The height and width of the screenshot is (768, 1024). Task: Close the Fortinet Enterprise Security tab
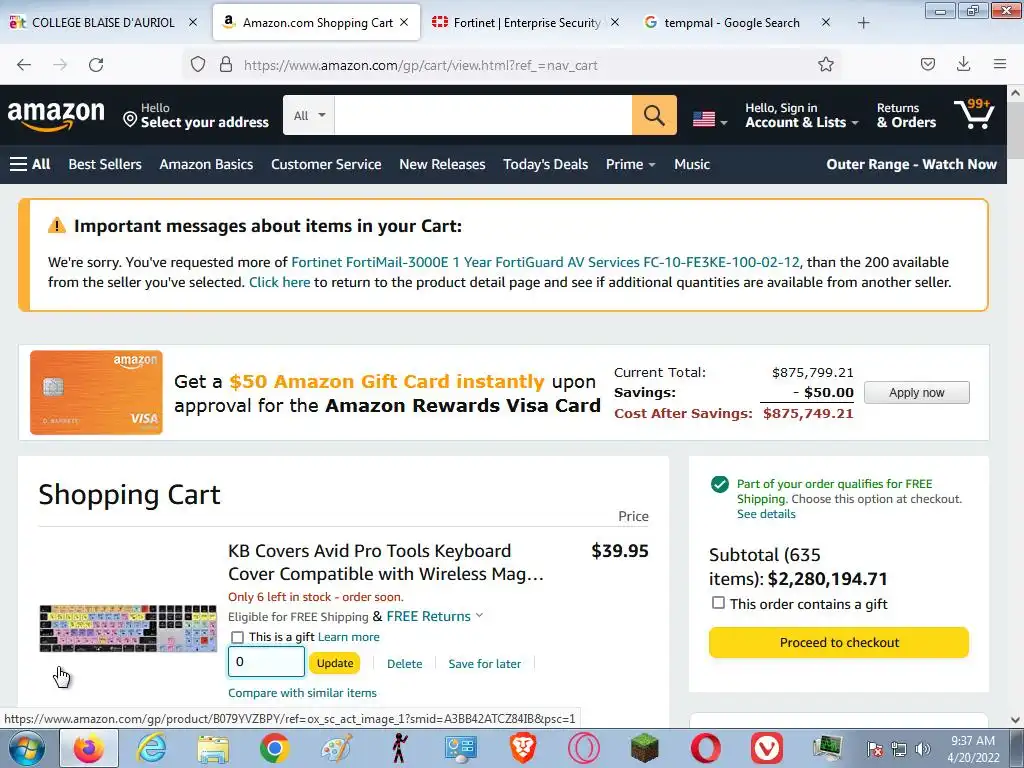coord(615,22)
